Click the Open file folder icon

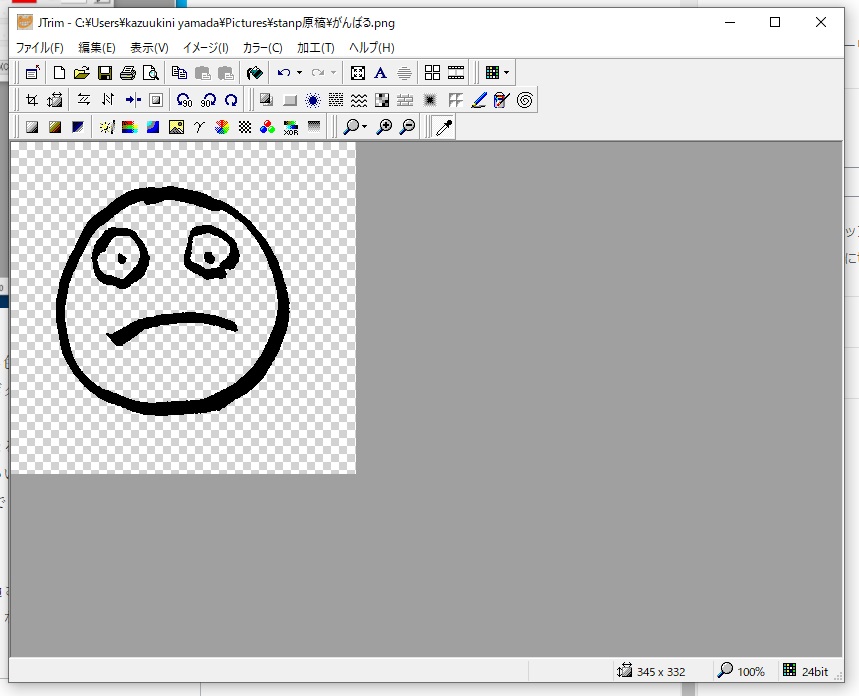click(82, 73)
